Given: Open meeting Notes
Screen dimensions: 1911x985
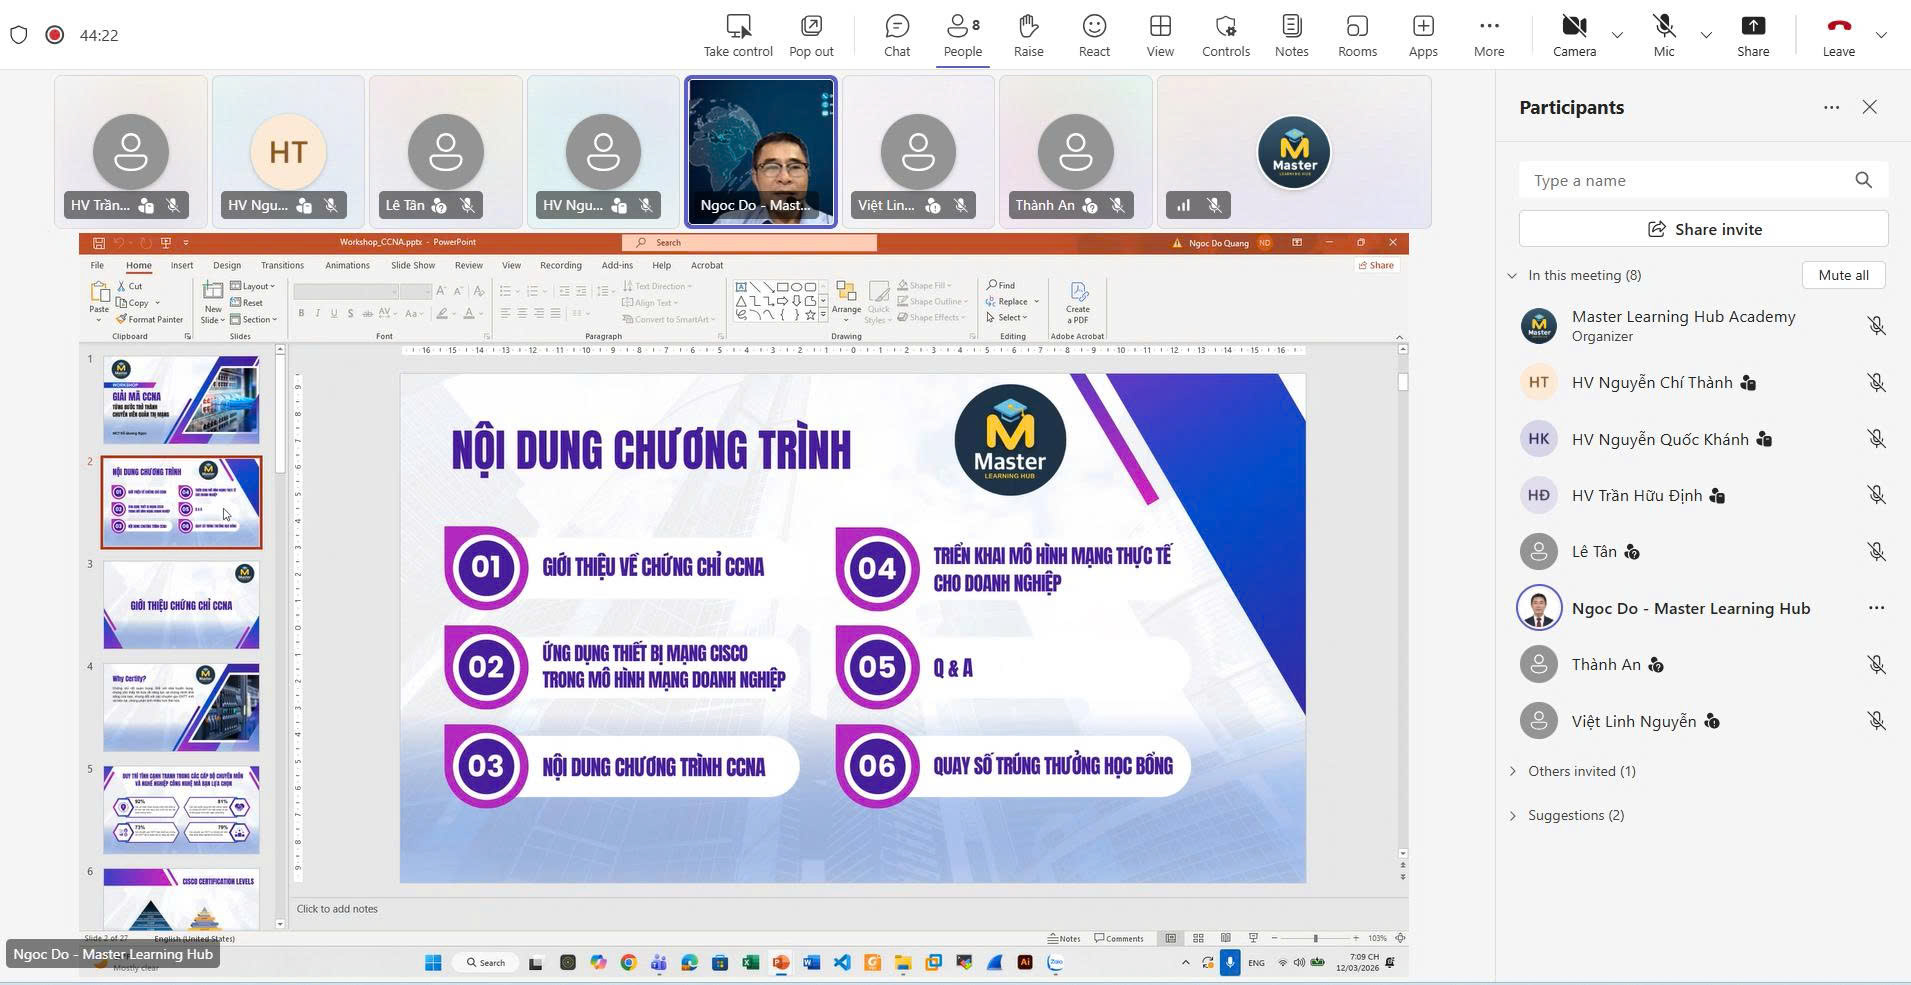Looking at the screenshot, I should tap(1291, 35).
